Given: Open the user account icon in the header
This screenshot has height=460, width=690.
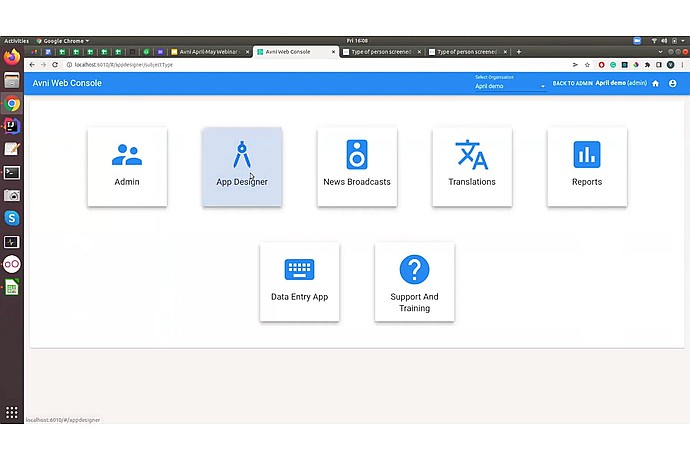Looking at the screenshot, I should 673,83.
